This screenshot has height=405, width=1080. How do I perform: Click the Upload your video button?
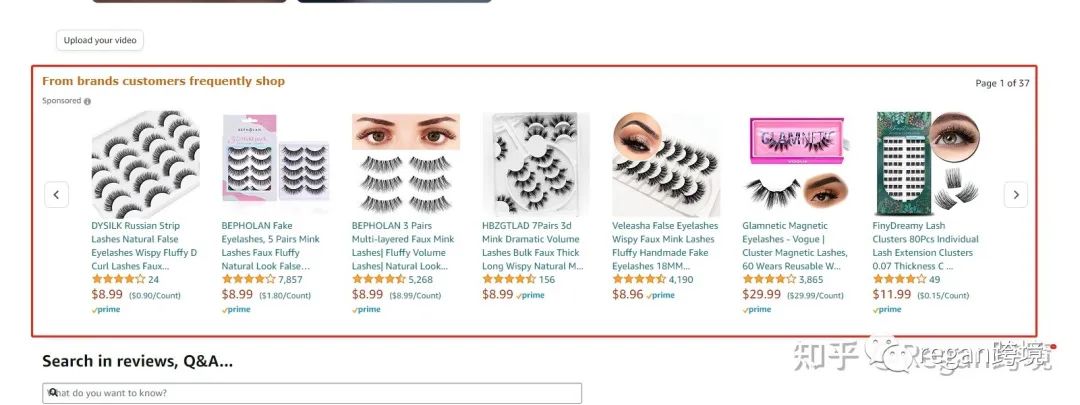(x=100, y=41)
